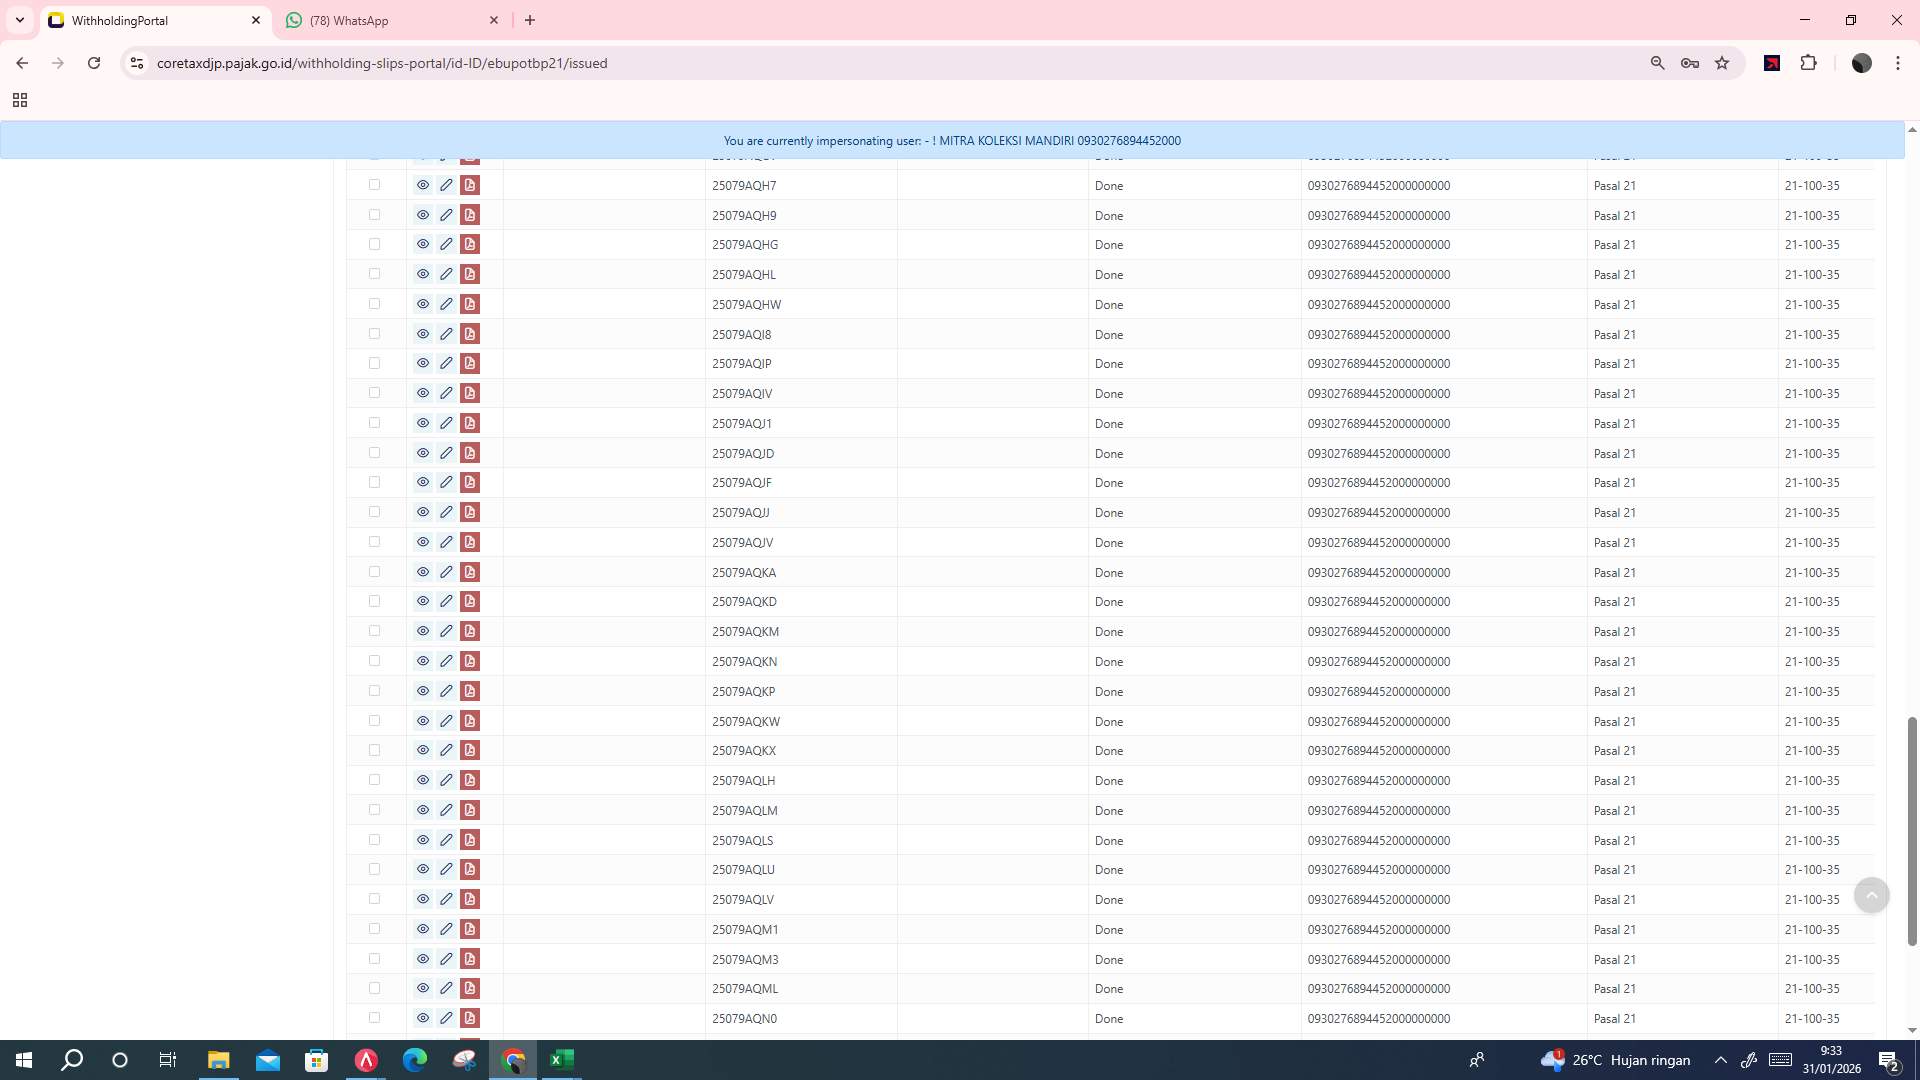
Task: Bookmark the current page with the star
Action: [x=1722, y=63]
